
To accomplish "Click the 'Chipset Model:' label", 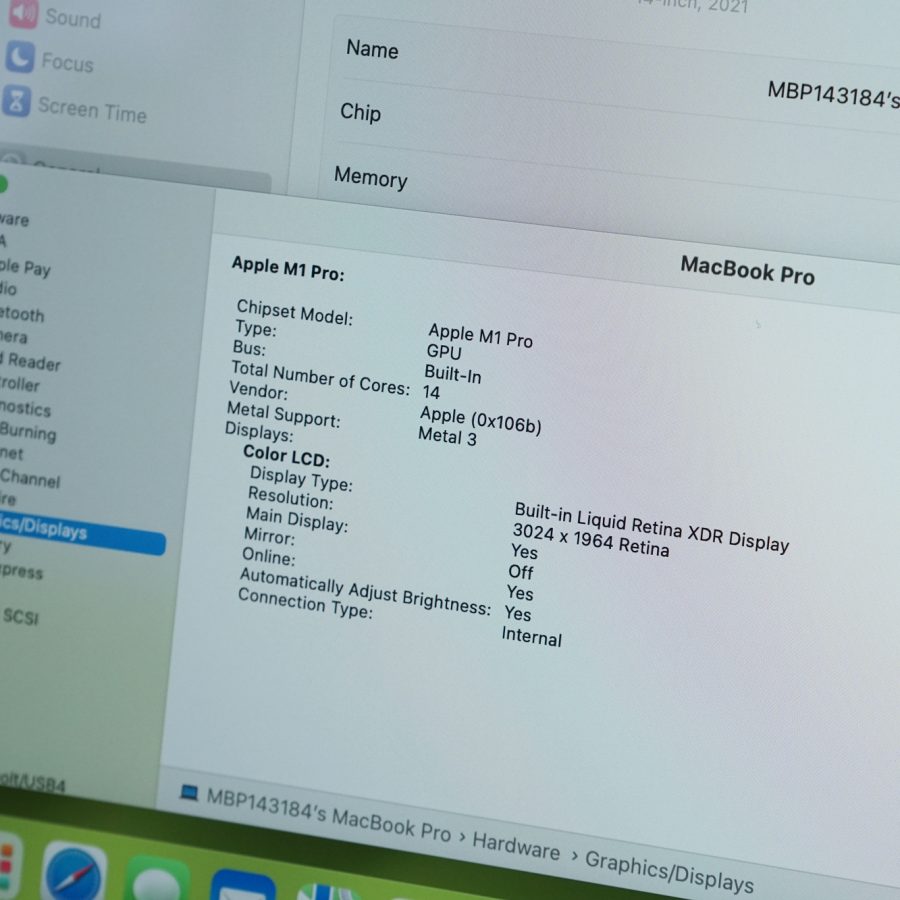I will [294, 312].
